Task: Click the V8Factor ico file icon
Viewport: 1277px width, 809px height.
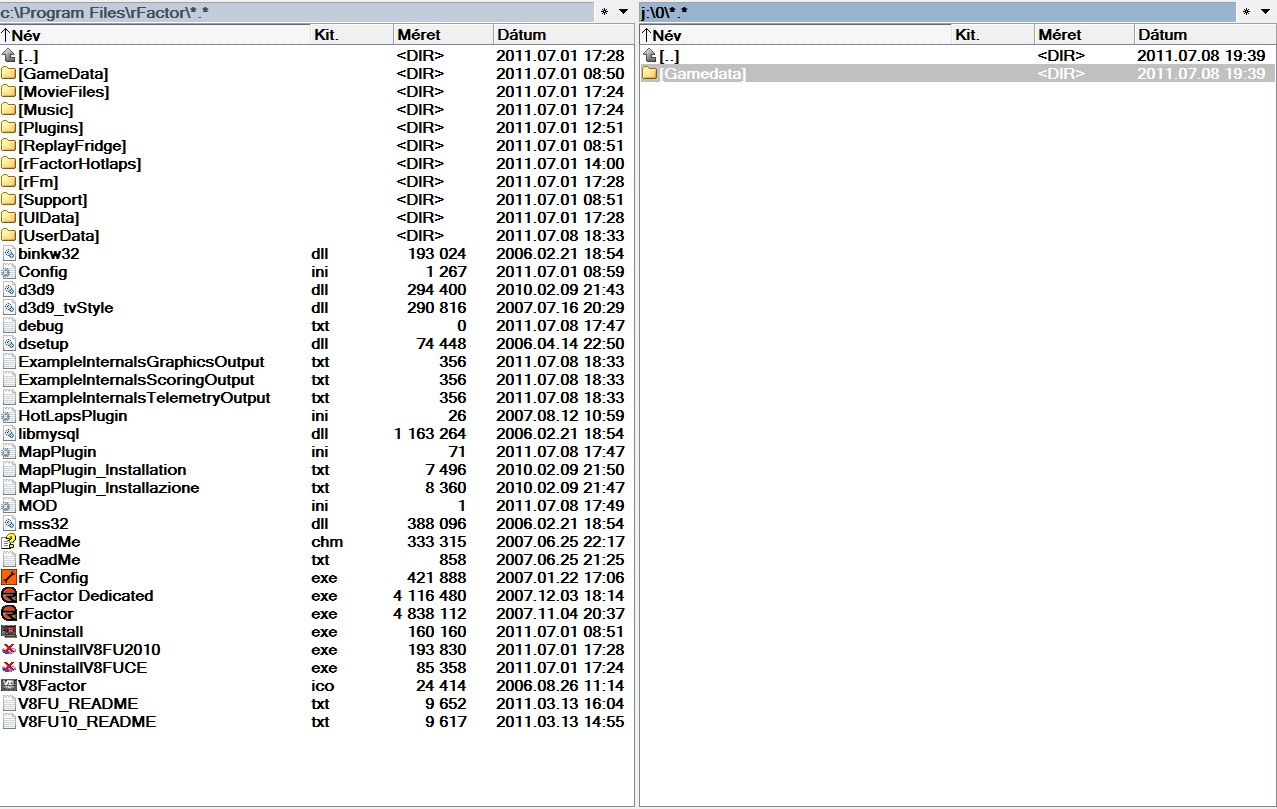Action: coord(9,686)
